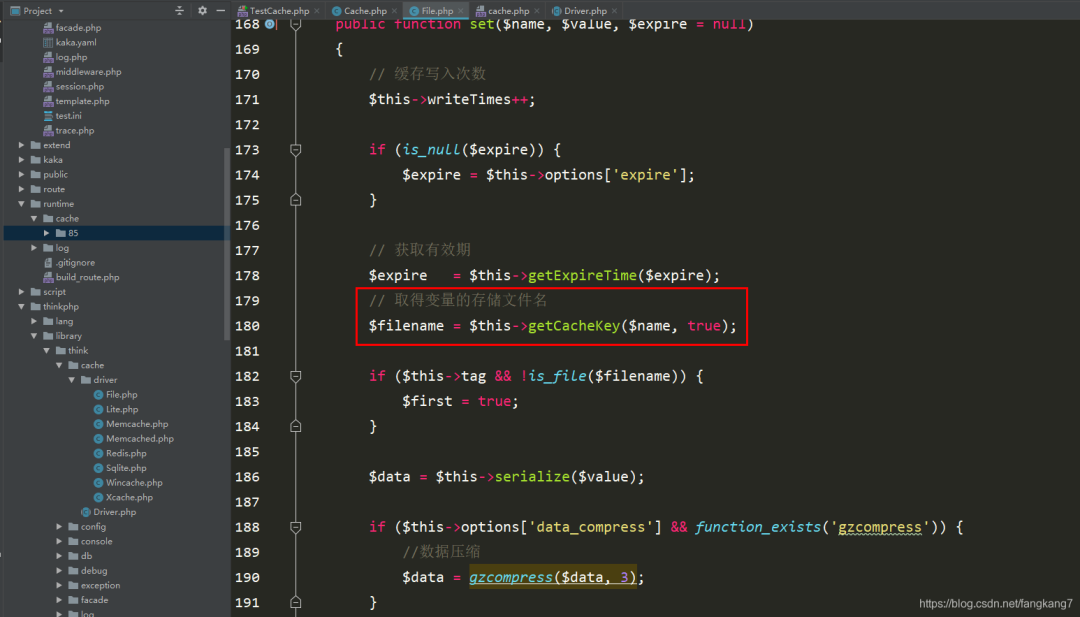Open File.php class icon in driver folder
The width and height of the screenshot is (1080, 617).
click(98, 395)
